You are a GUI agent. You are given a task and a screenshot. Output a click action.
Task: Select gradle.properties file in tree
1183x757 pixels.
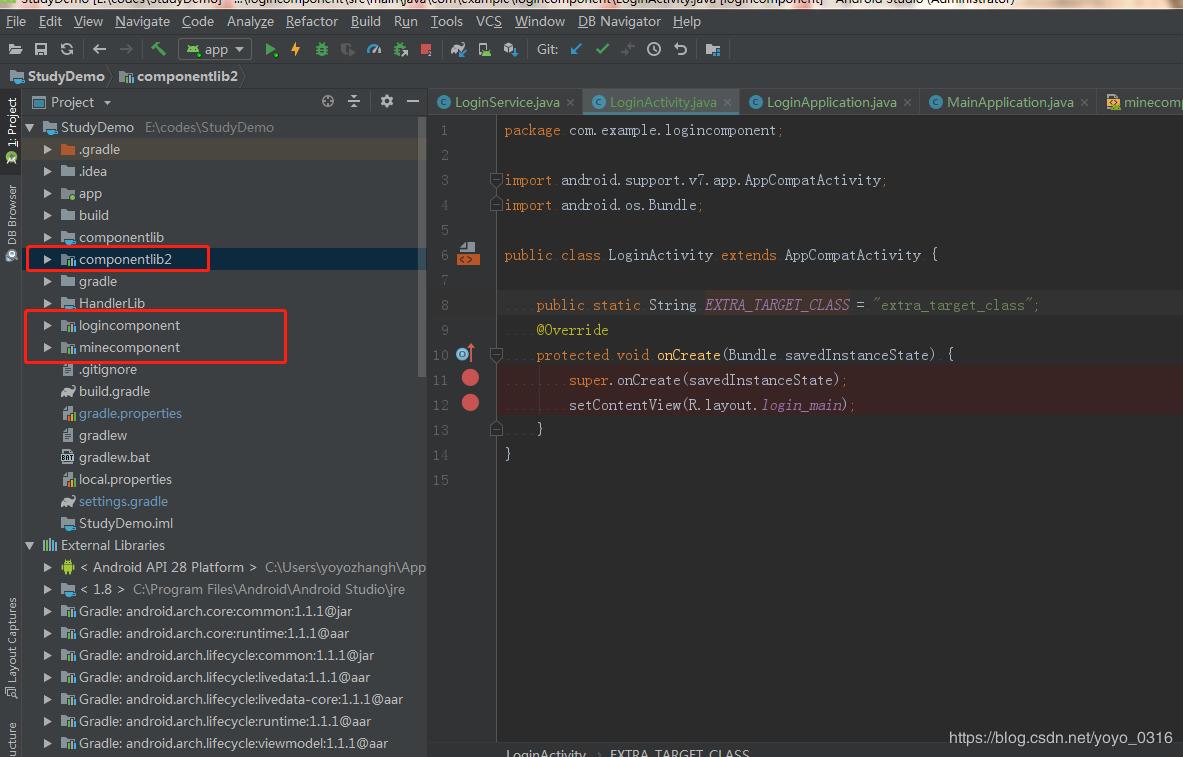(x=130, y=414)
